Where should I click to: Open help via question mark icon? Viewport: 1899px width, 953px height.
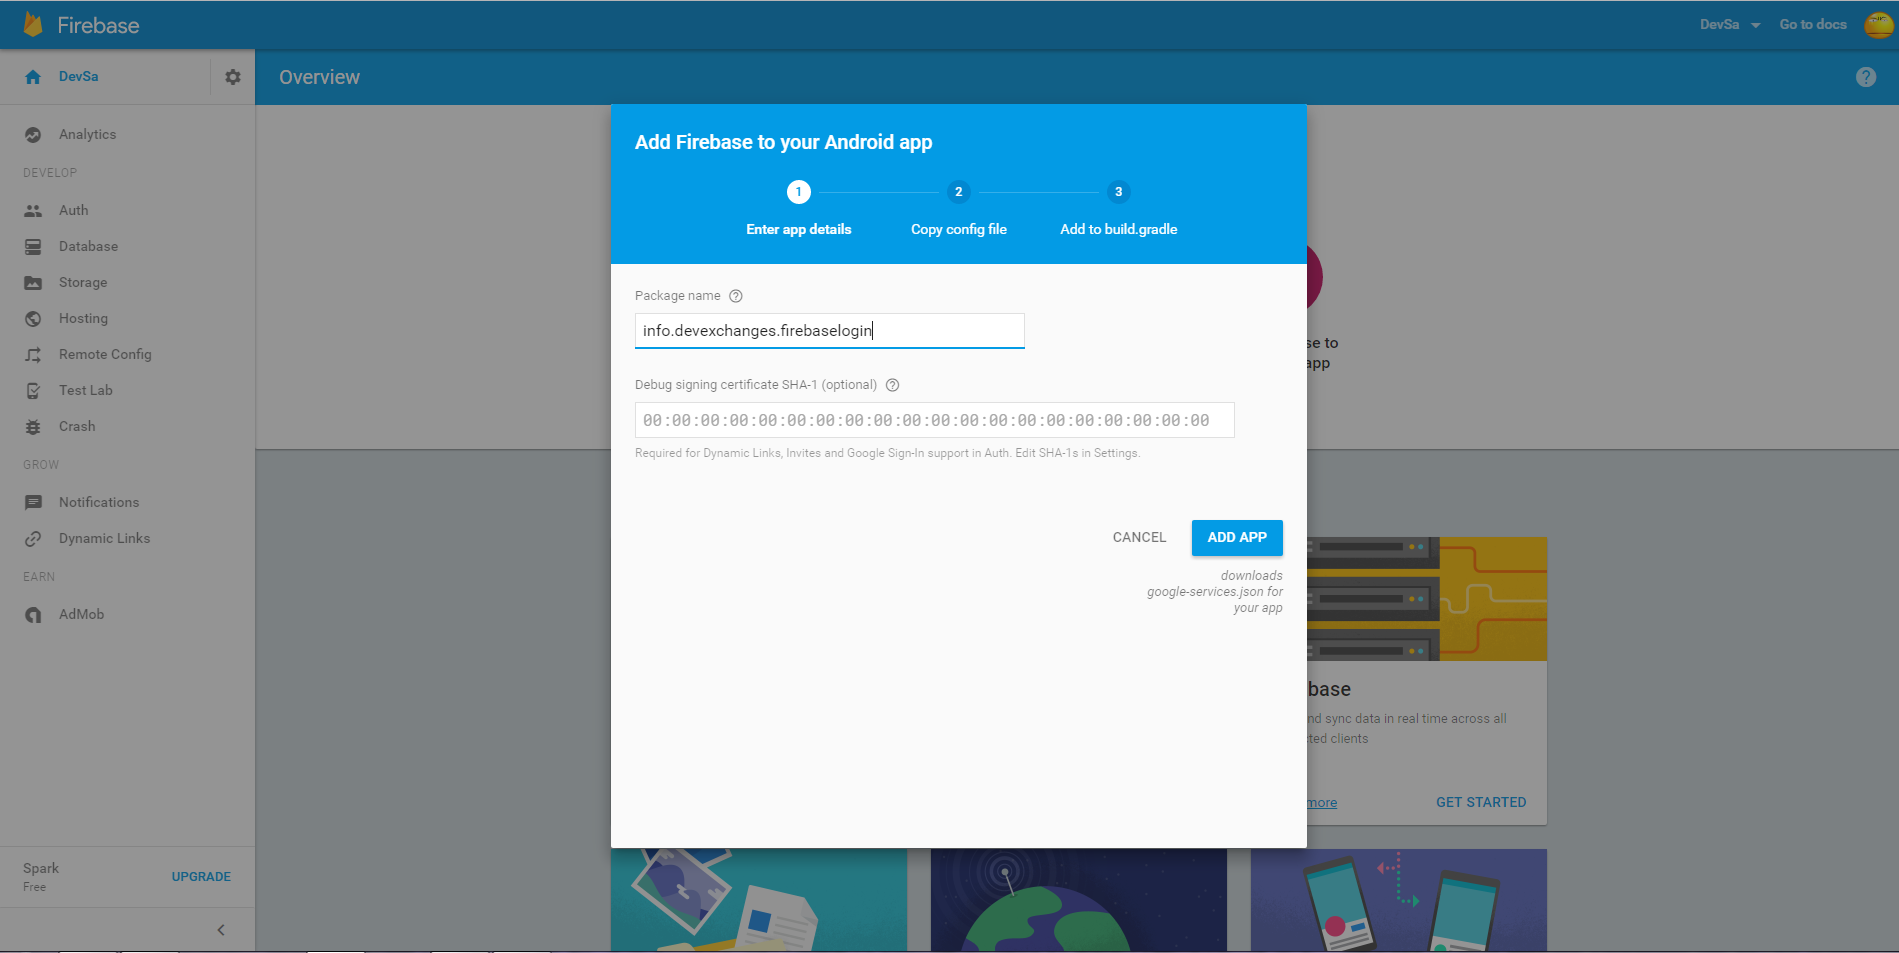coord(1866,77)
